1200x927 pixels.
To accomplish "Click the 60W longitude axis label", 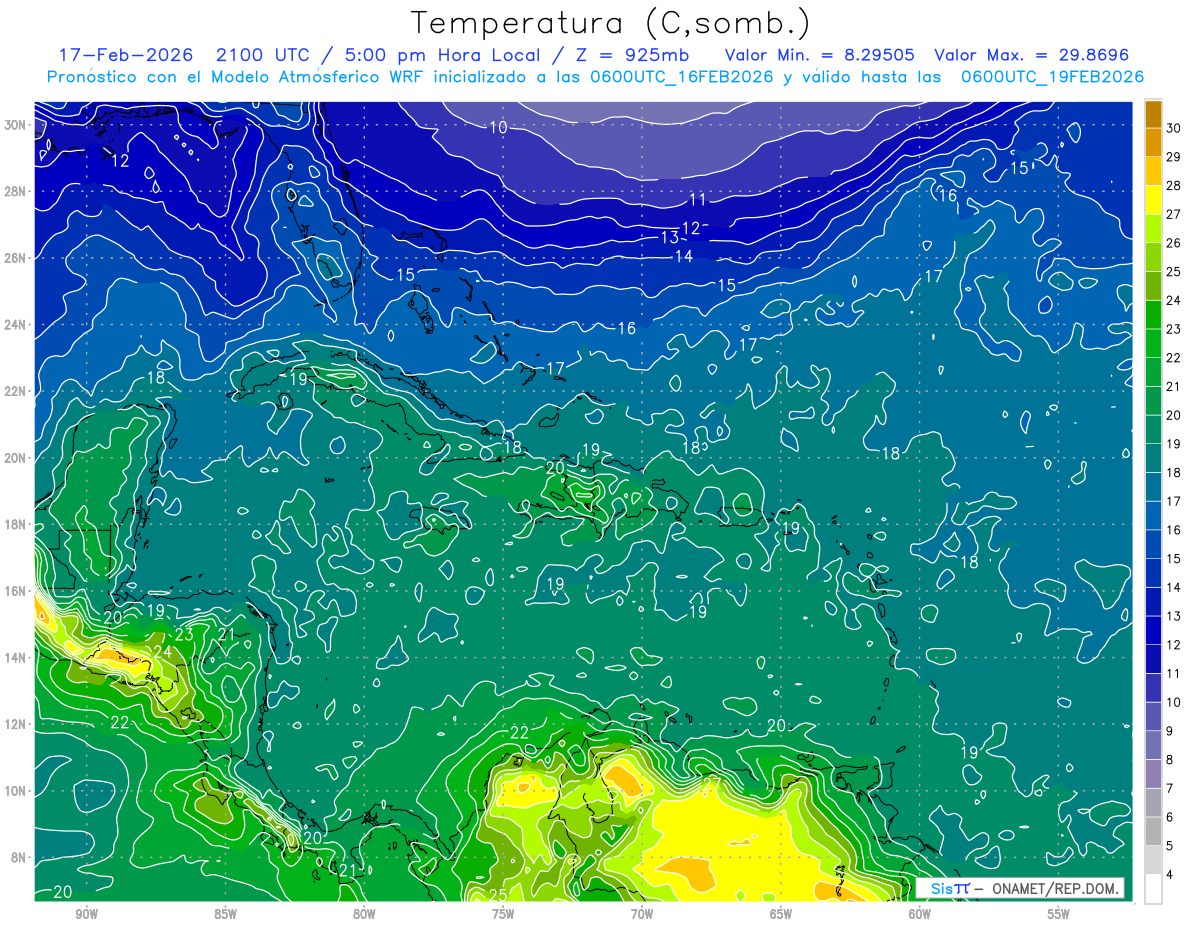I will pos(920,914).
